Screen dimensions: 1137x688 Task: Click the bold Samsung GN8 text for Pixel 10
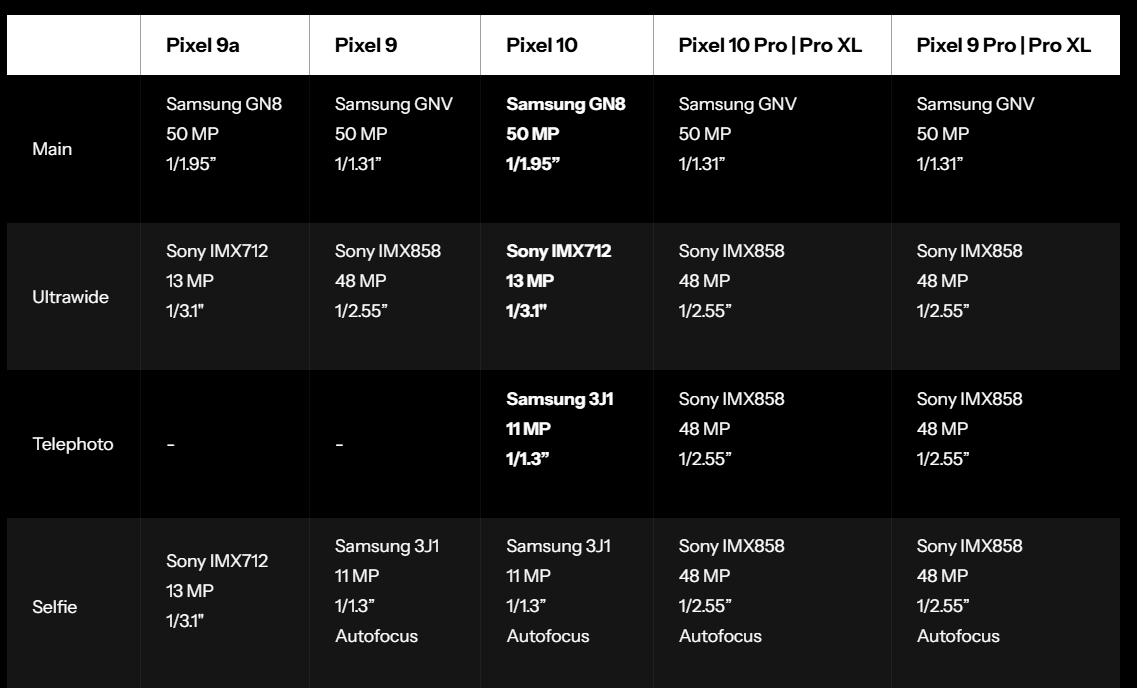tap(566, 104)
